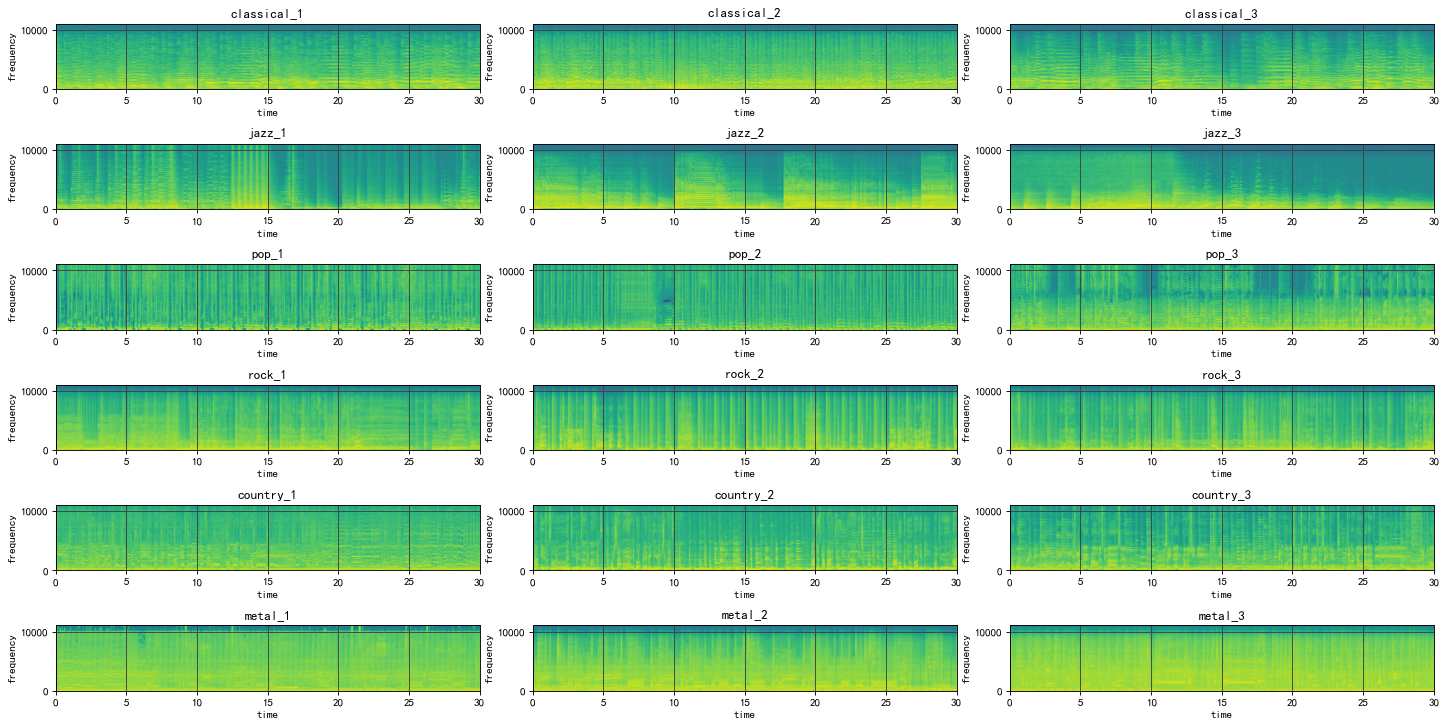This screenshot has width=1447, height=727.
Task: Click inside the classical_2 spectrogram image
Action: 744,57
